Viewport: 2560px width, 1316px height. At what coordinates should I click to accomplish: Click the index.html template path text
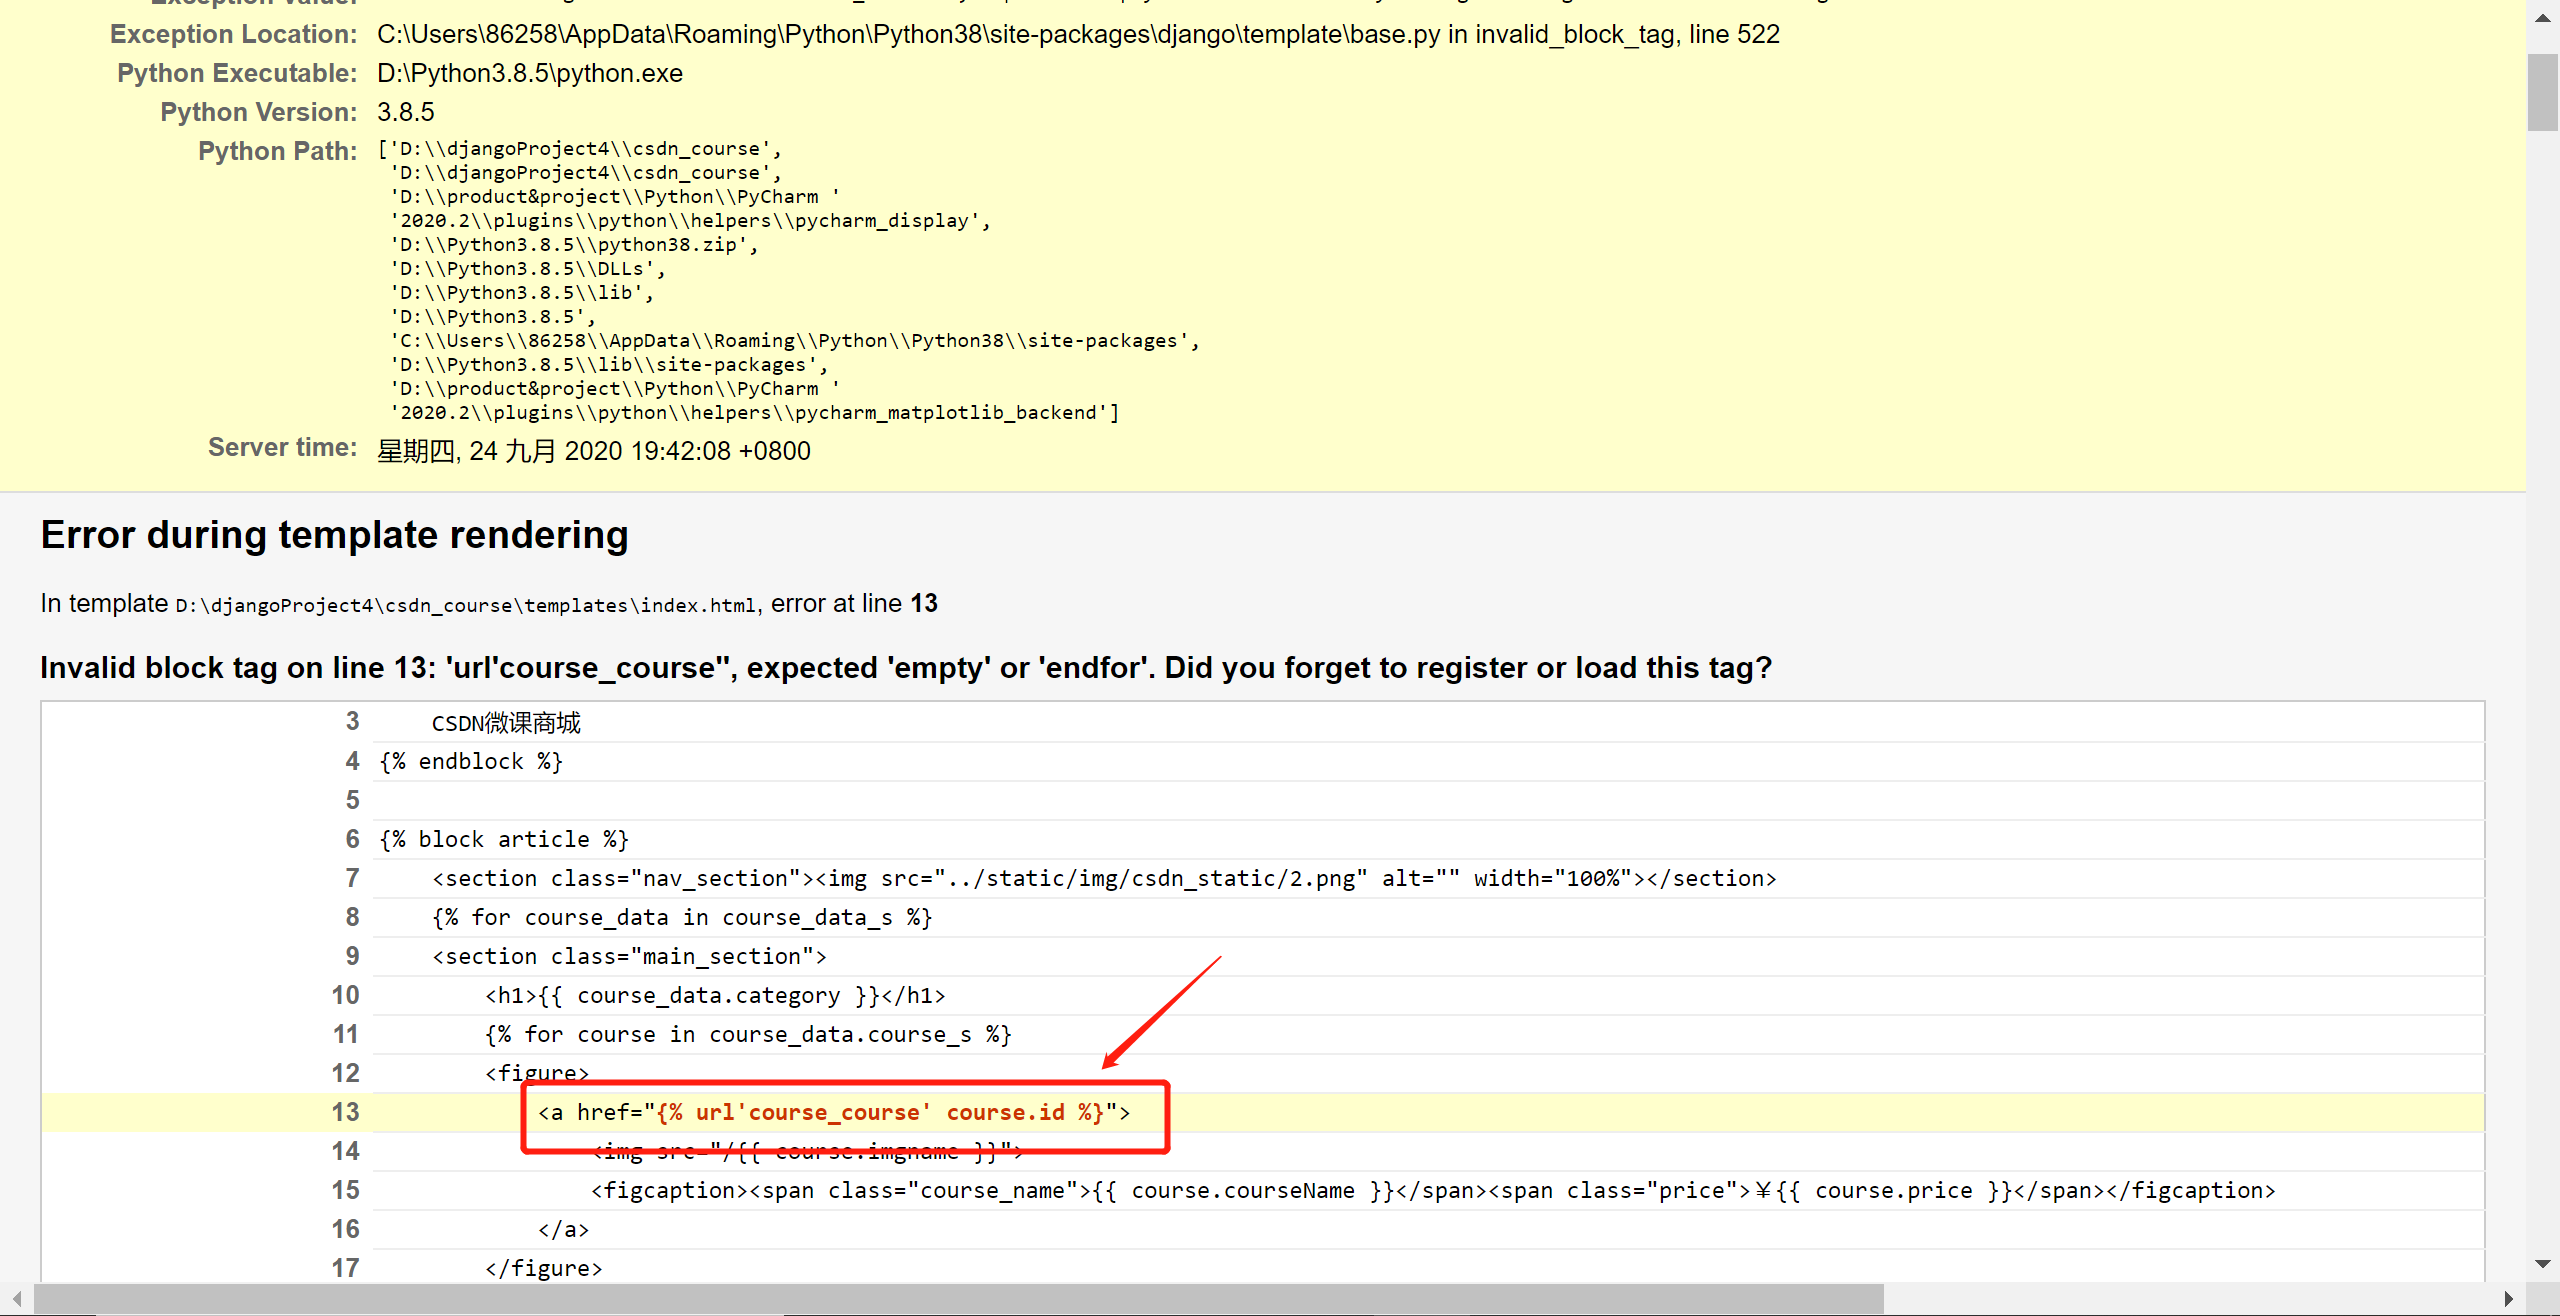pyautogui.click(x=465, y=605)
